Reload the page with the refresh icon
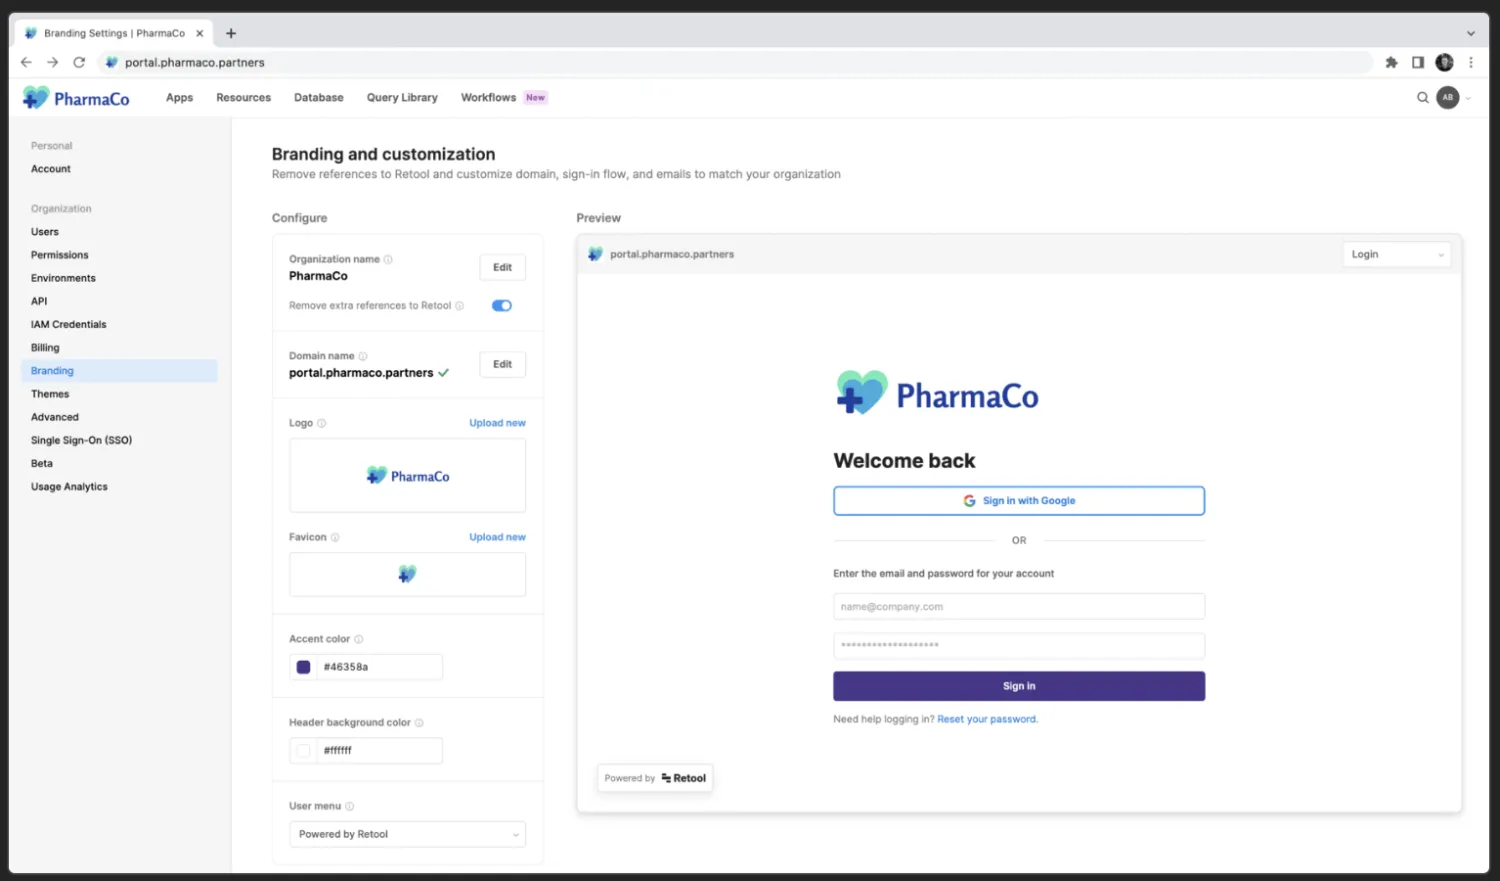 [79, 62]
